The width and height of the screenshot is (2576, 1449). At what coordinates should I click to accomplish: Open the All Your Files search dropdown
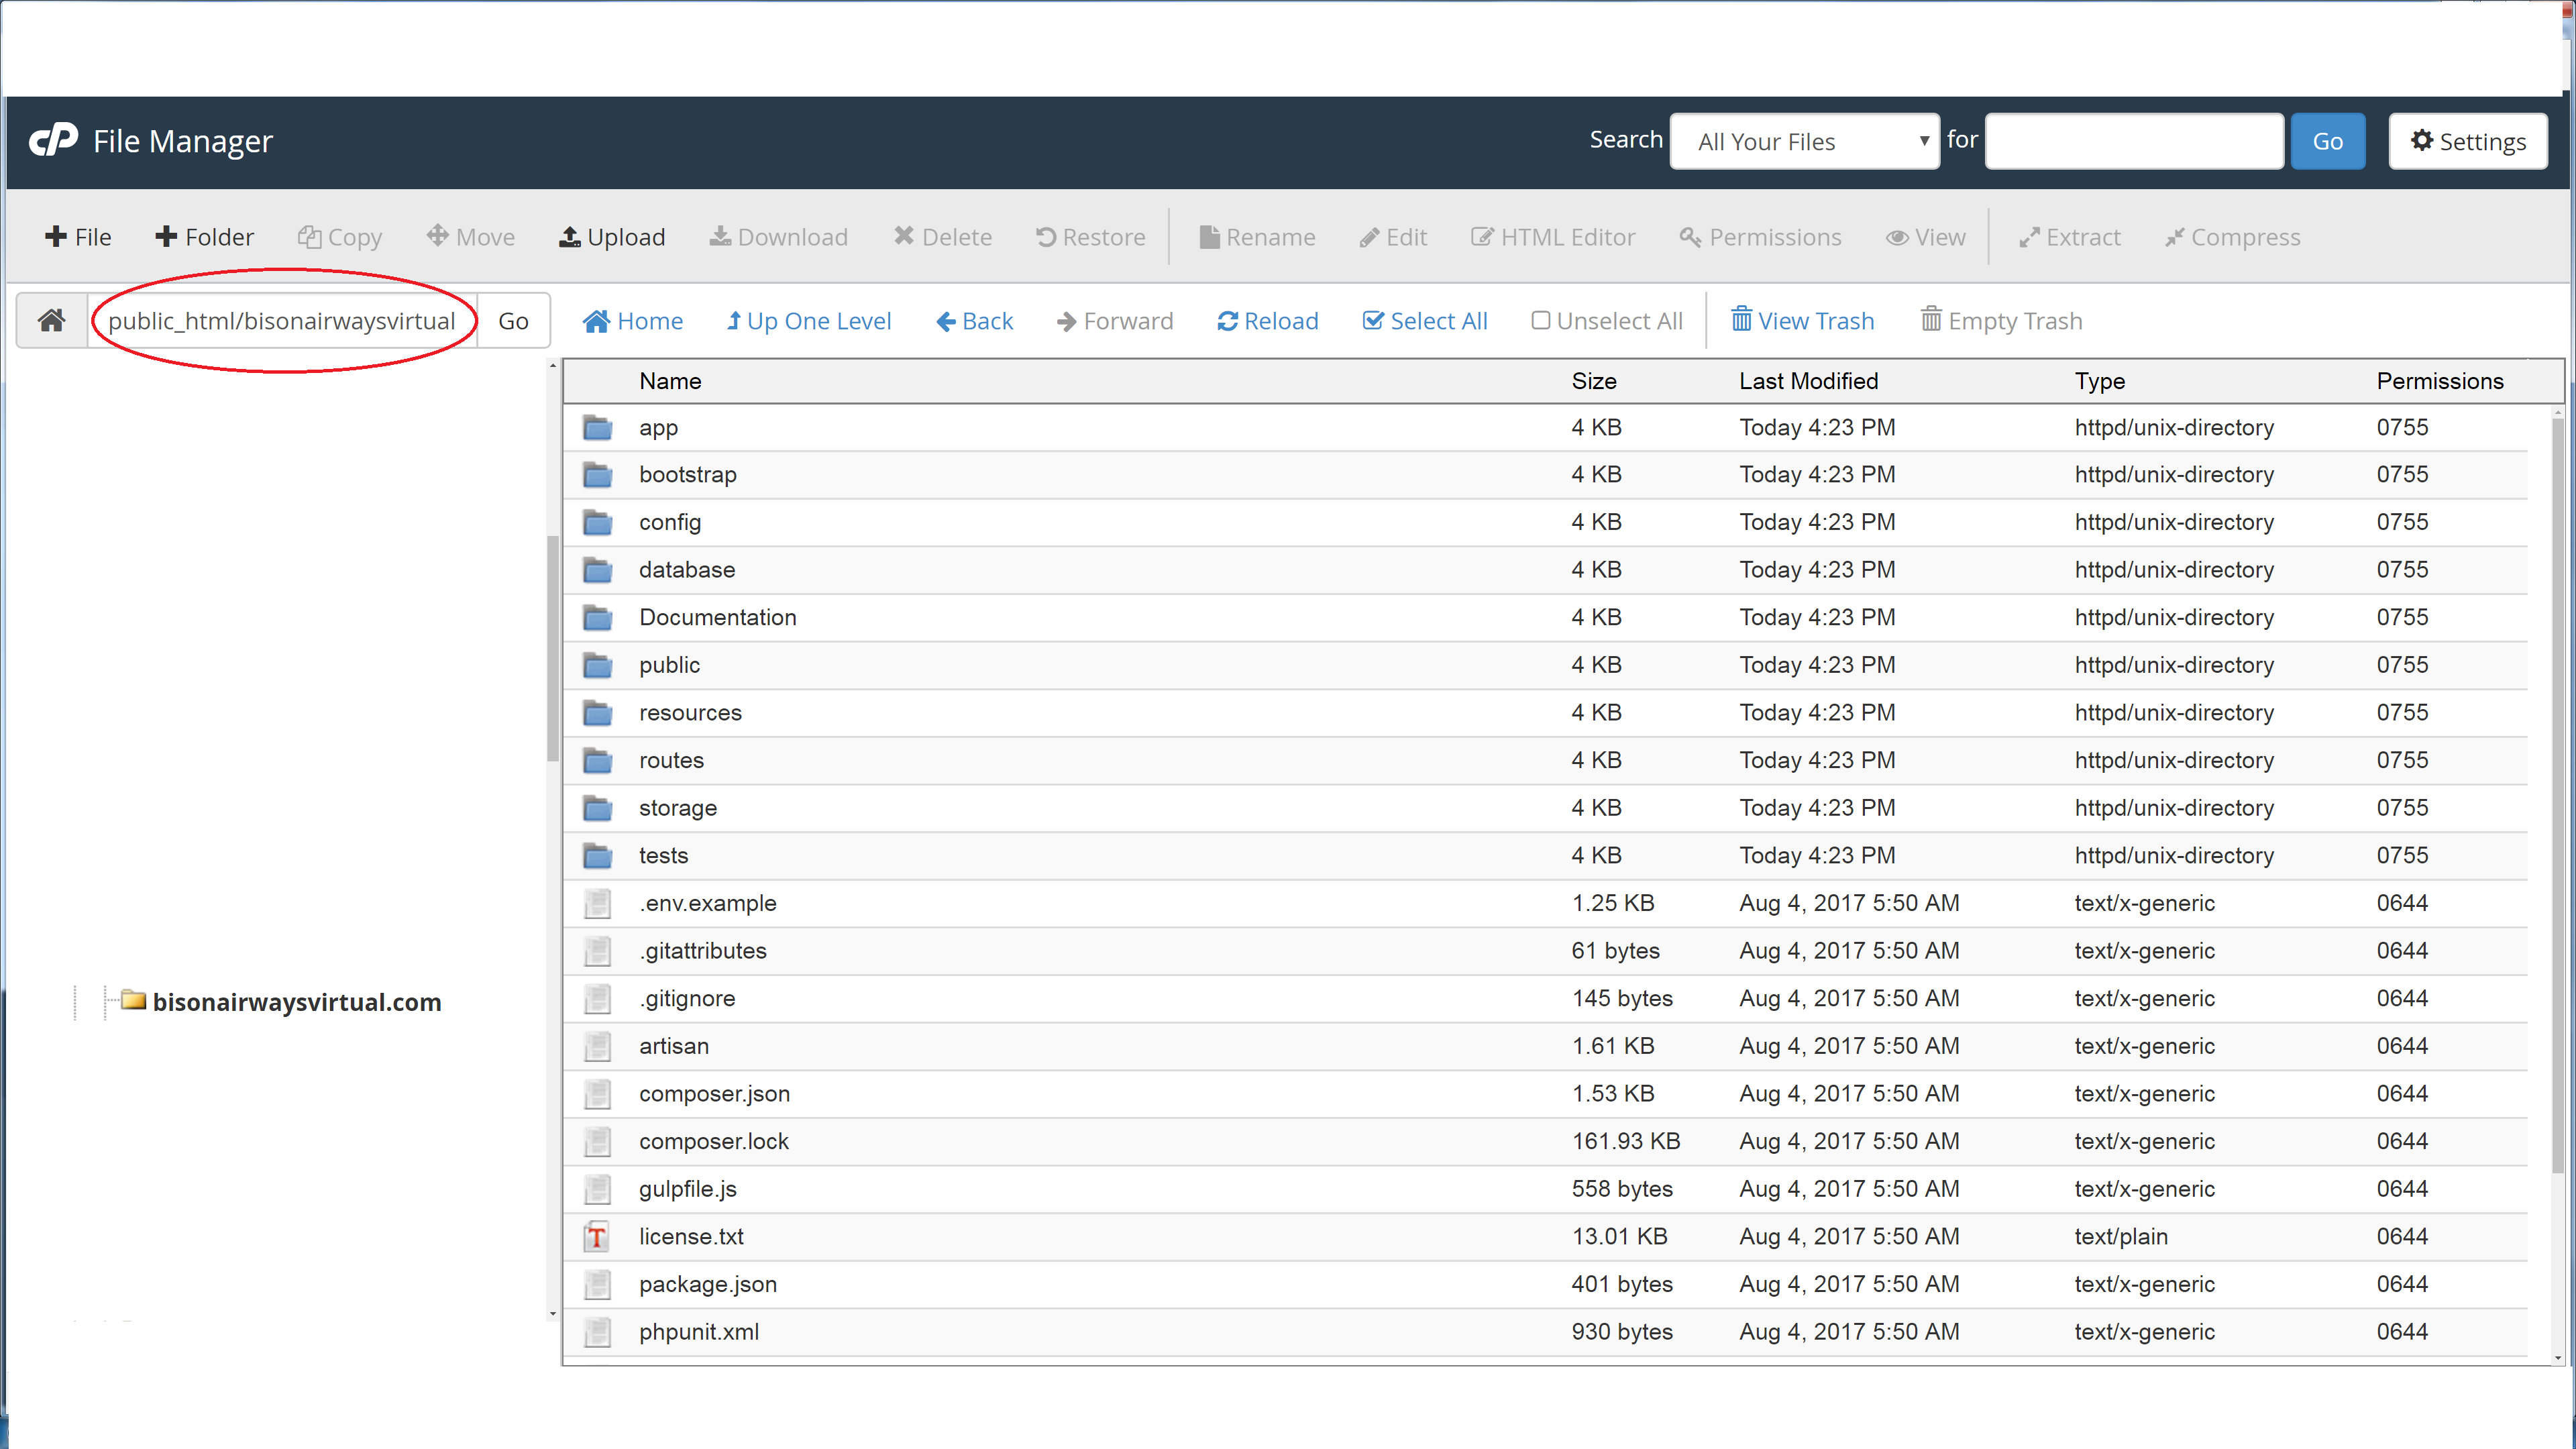(1804, 141)
